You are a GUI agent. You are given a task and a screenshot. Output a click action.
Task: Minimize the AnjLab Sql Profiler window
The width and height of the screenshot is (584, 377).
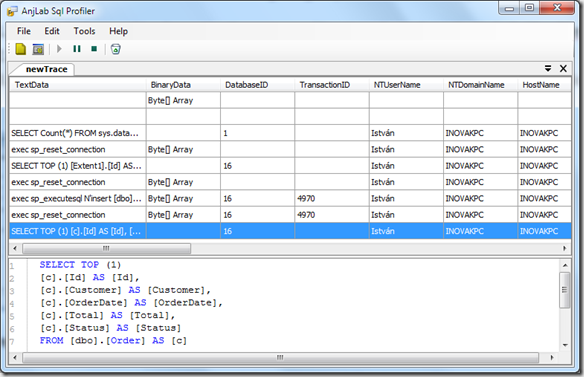pos(510,8)
